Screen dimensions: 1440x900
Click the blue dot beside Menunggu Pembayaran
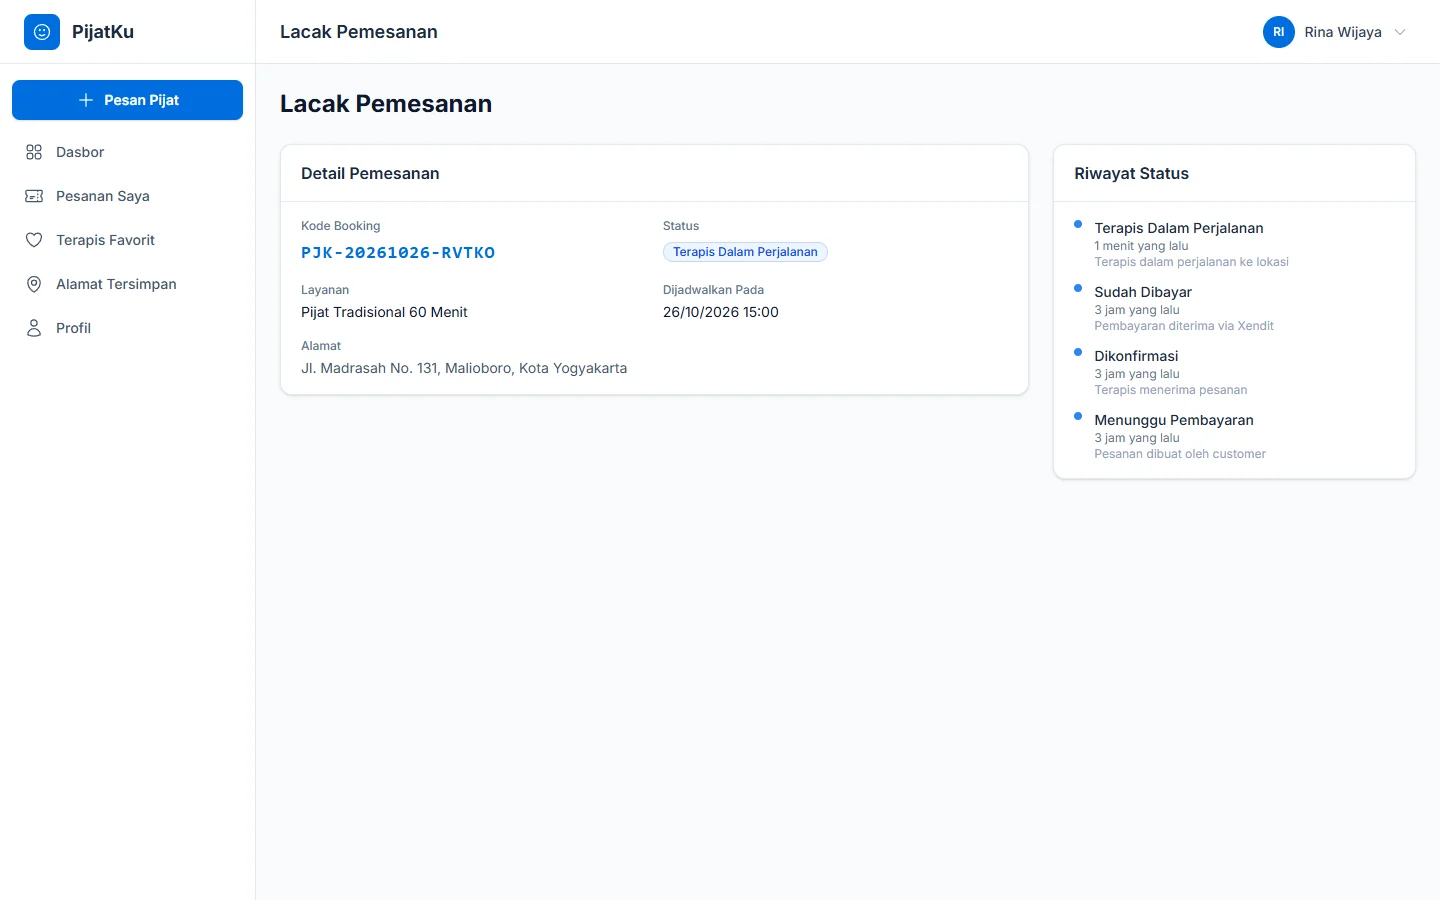(x=1078, y=416)
